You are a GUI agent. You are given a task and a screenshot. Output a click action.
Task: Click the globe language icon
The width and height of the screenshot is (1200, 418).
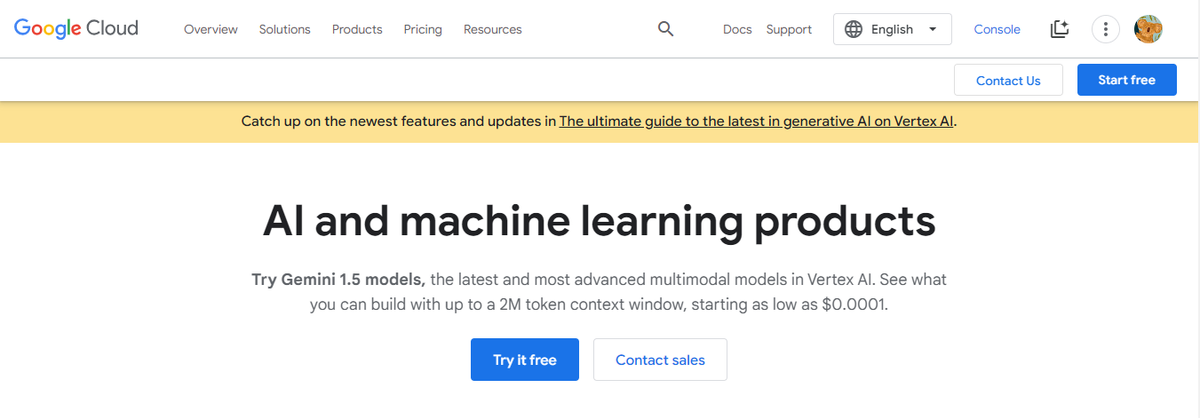[853, 29]
